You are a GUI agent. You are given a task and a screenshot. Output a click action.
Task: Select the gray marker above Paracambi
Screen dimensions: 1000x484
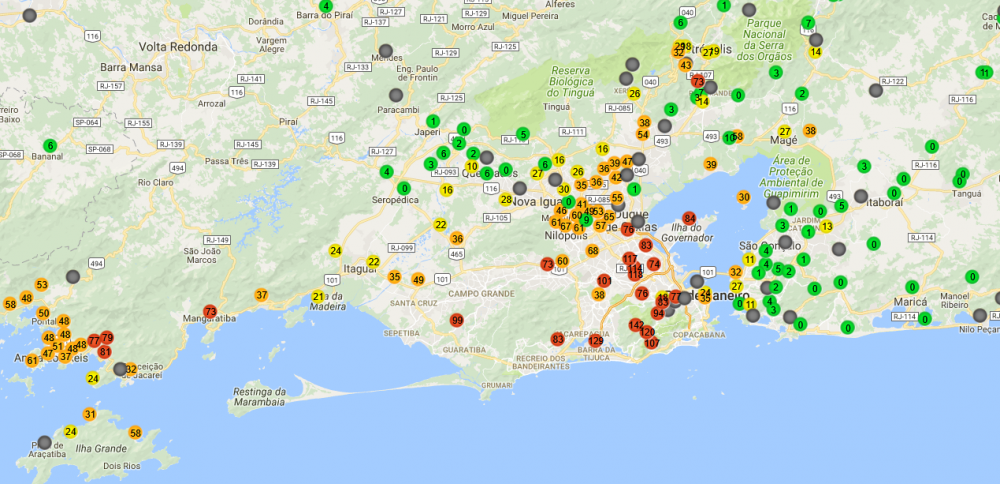[397, 95]
